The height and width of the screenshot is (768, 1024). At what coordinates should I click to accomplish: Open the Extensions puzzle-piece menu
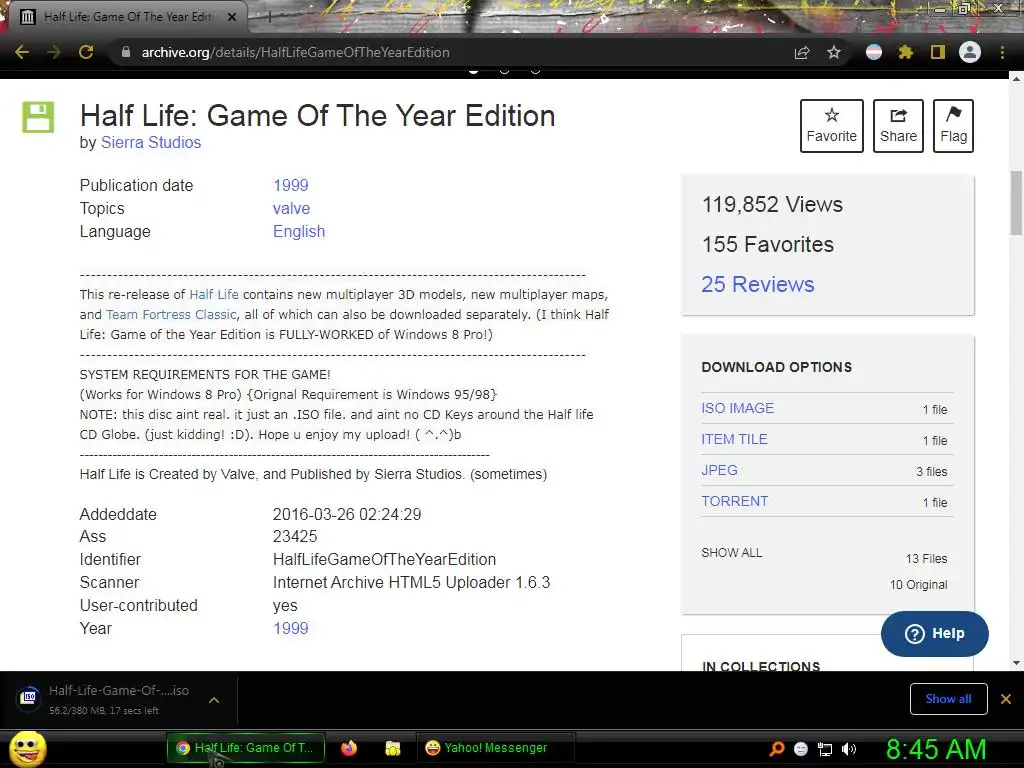coord(906,52)
